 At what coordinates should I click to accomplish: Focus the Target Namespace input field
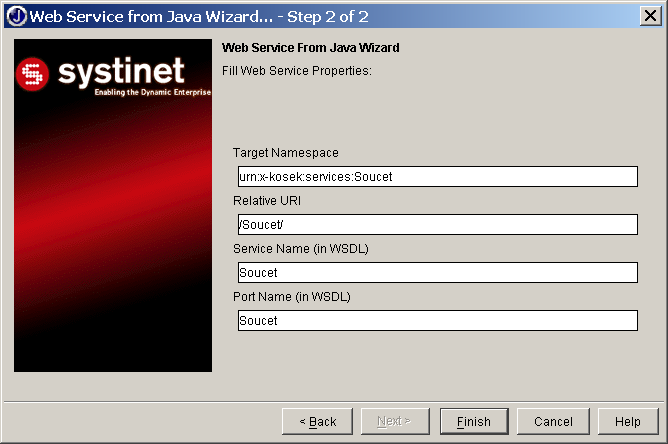438,176
